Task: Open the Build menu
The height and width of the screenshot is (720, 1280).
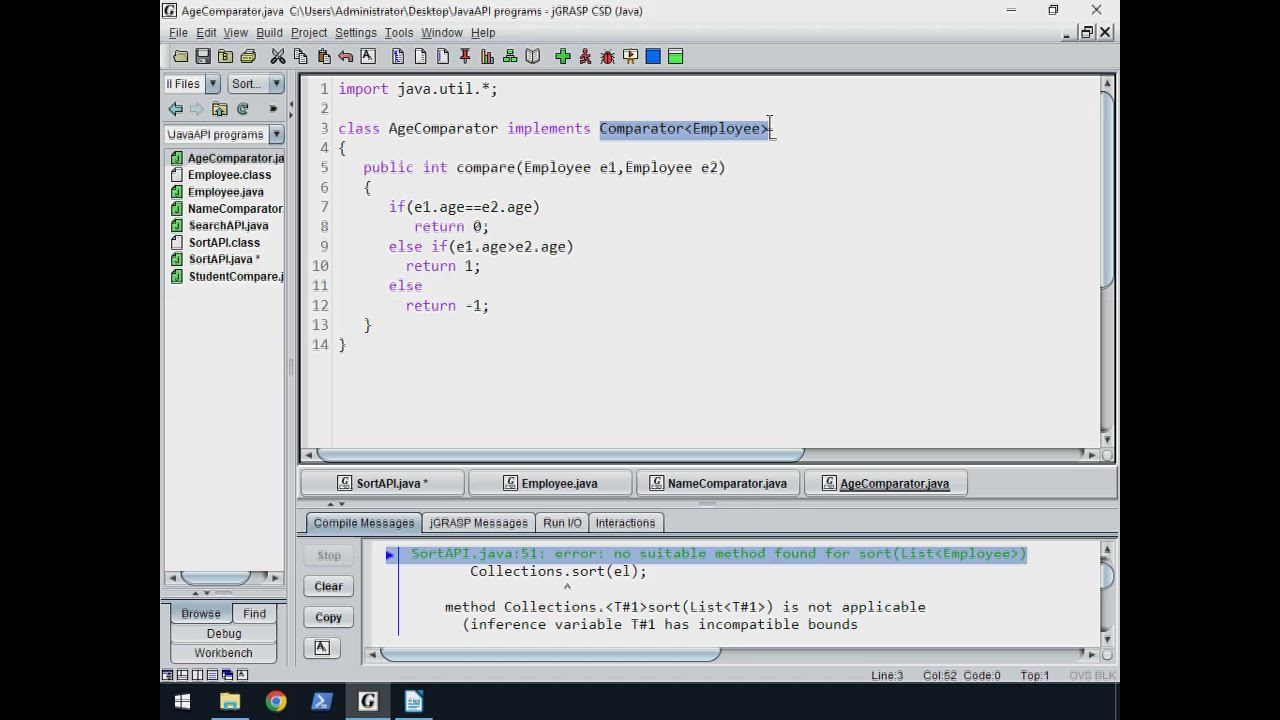Action: coord(269,32)
